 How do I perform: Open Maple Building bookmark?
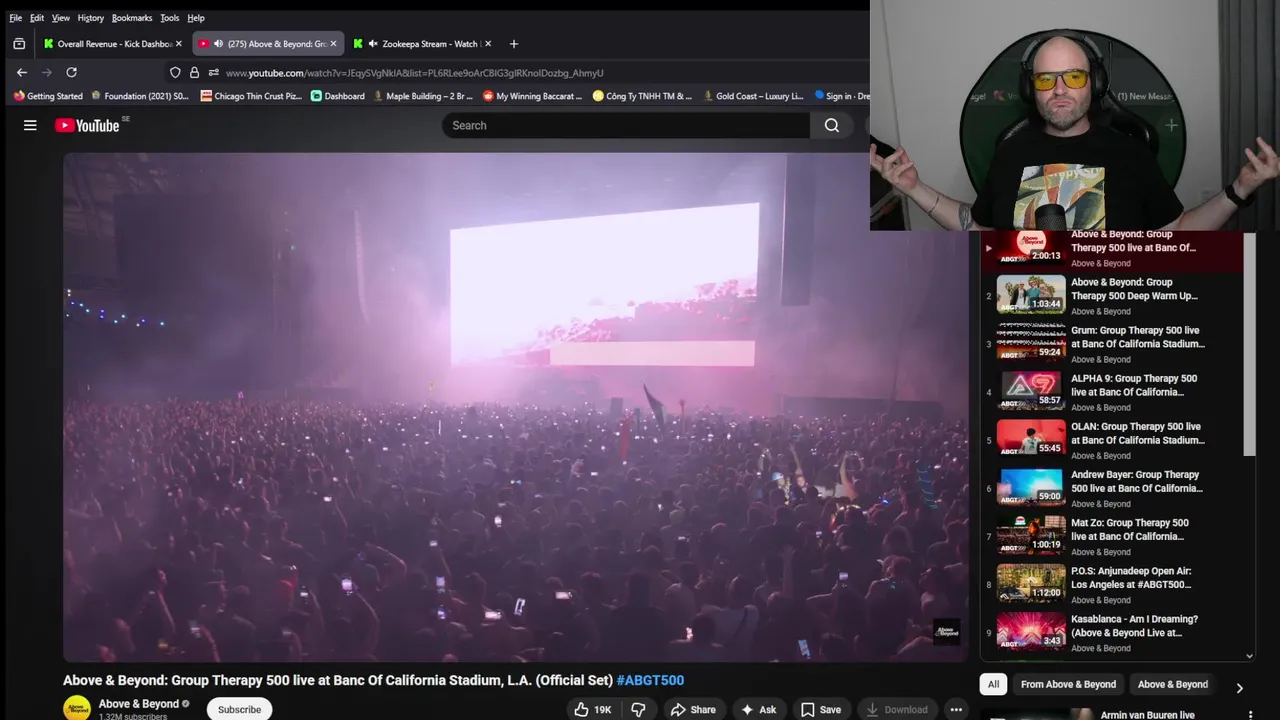(x=423, y=96)
